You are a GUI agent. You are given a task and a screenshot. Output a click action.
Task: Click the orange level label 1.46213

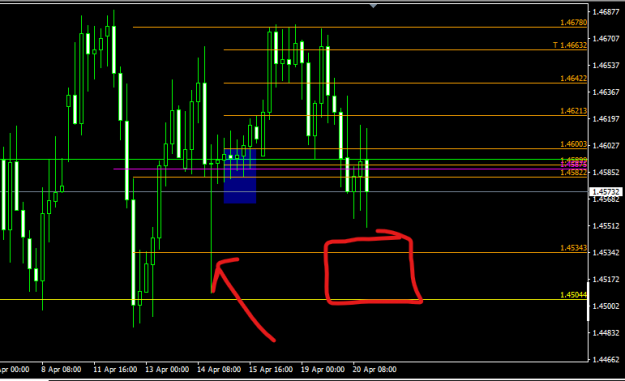pos(573,111)
